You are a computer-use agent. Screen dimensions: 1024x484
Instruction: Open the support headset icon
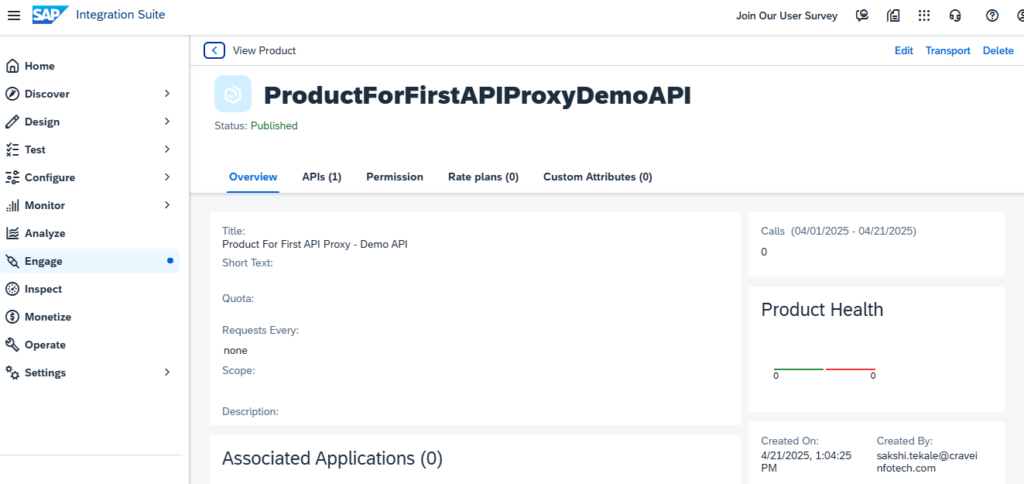pos(955,16)
